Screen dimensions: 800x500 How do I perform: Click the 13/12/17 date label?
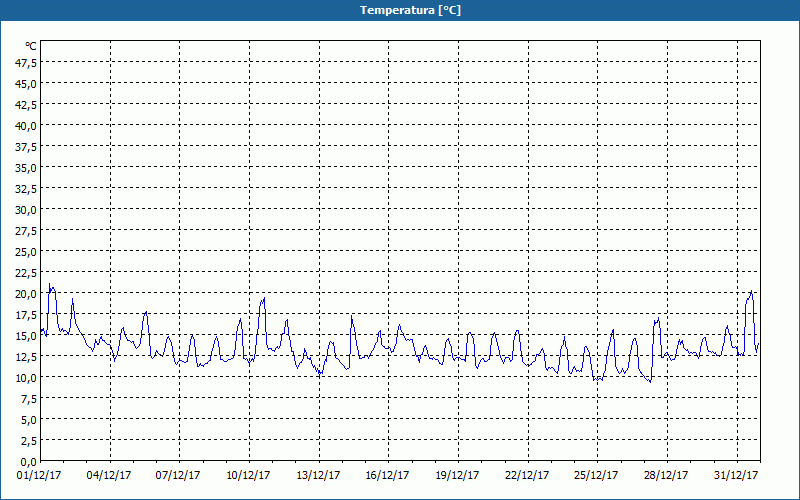[x=318, y=475]
